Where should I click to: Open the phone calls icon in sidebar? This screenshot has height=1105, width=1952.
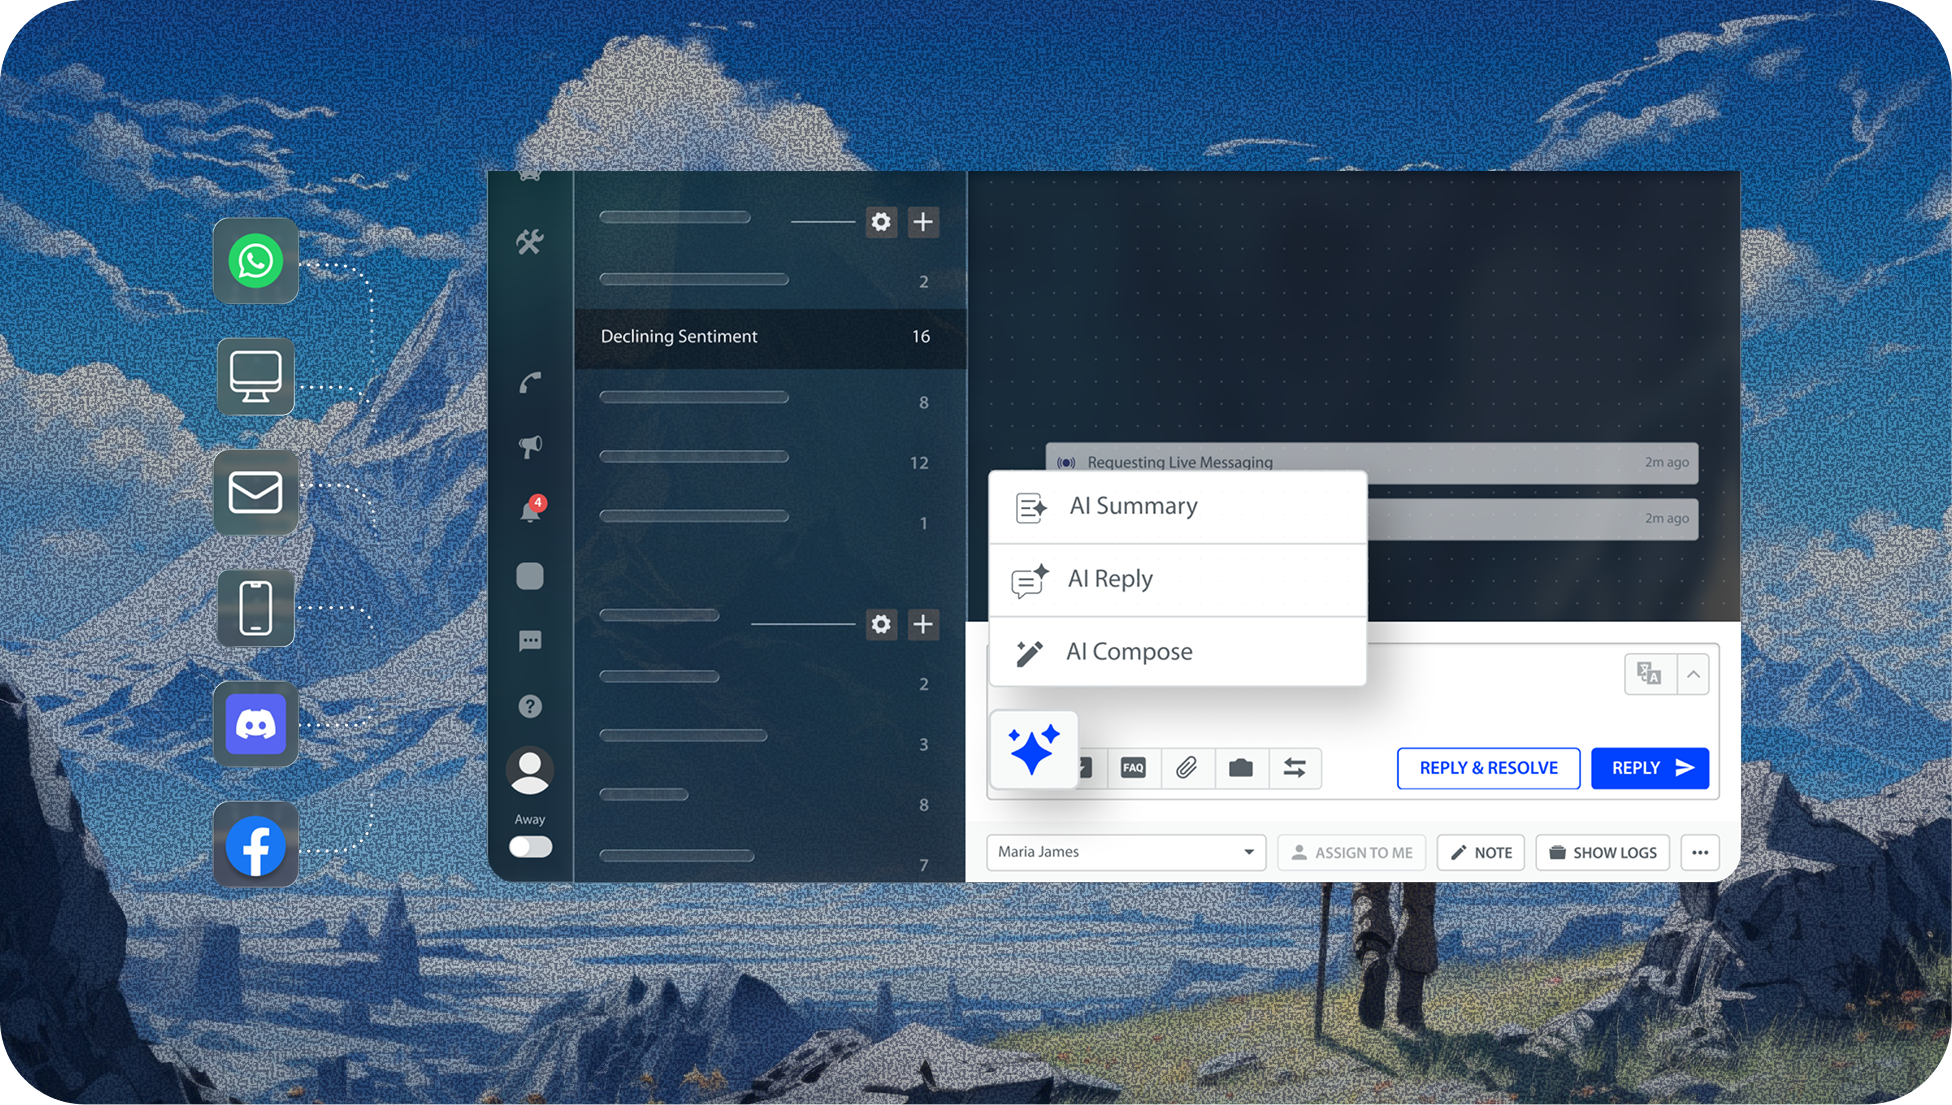530,382
